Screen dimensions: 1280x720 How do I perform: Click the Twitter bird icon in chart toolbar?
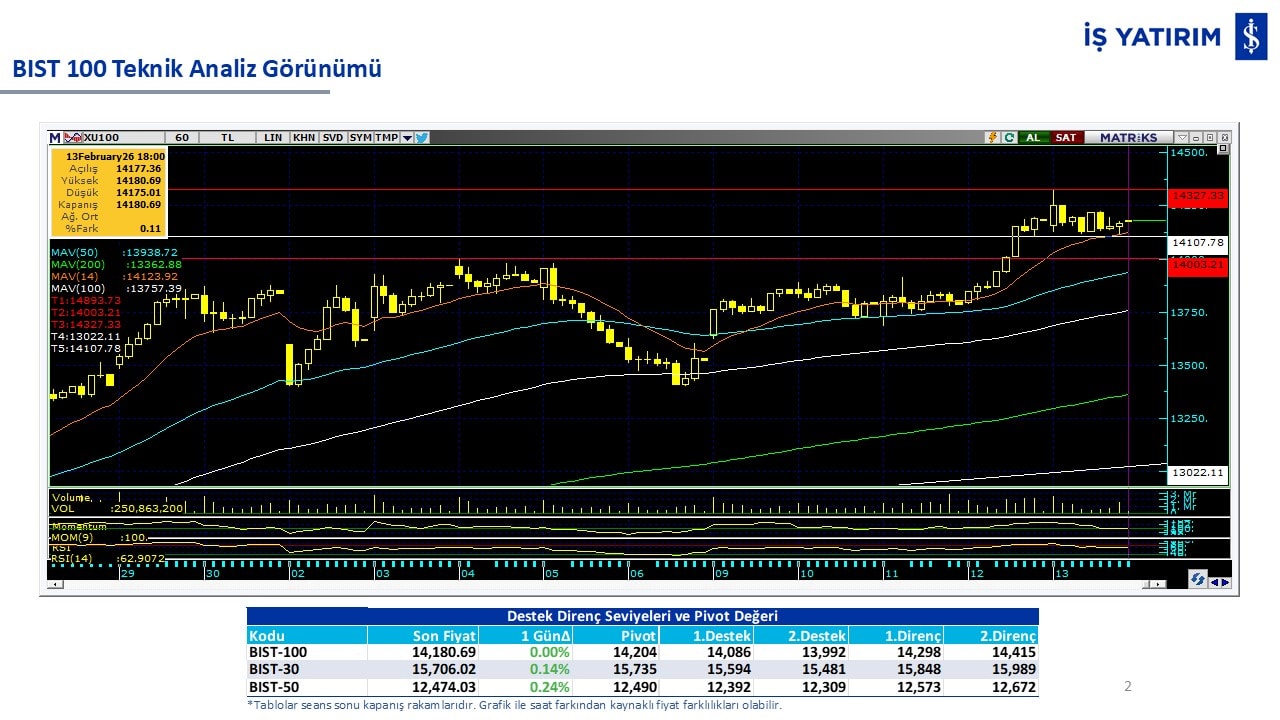pyautogui.click(x=422, y=138)
